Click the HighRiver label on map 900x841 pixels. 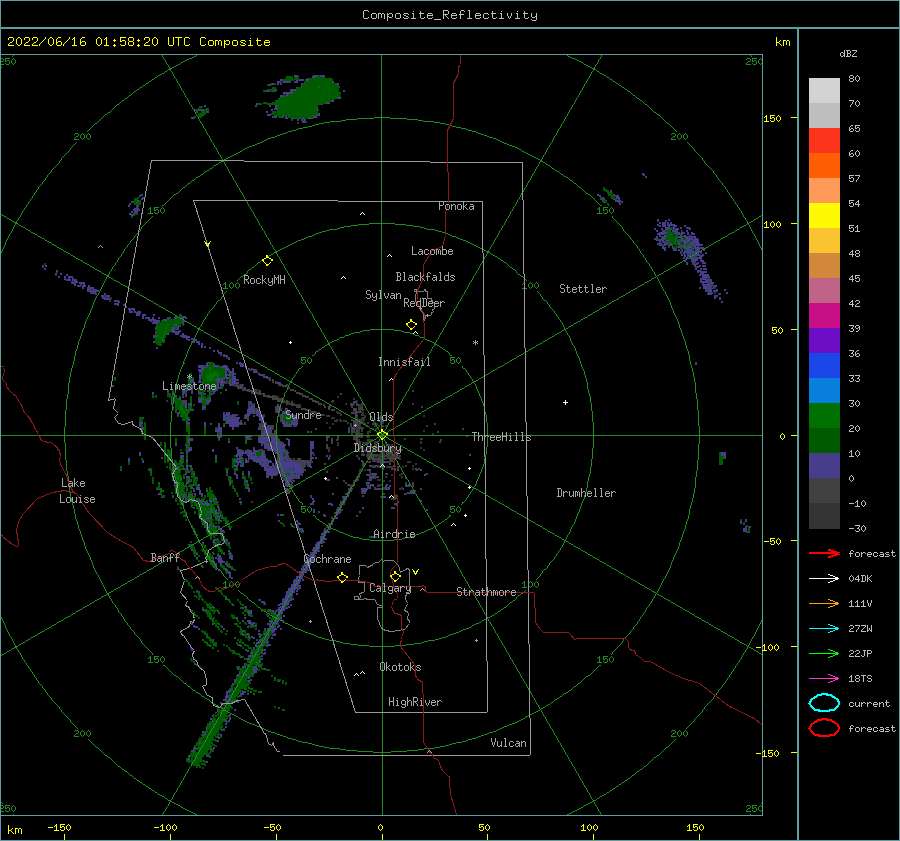414,702
